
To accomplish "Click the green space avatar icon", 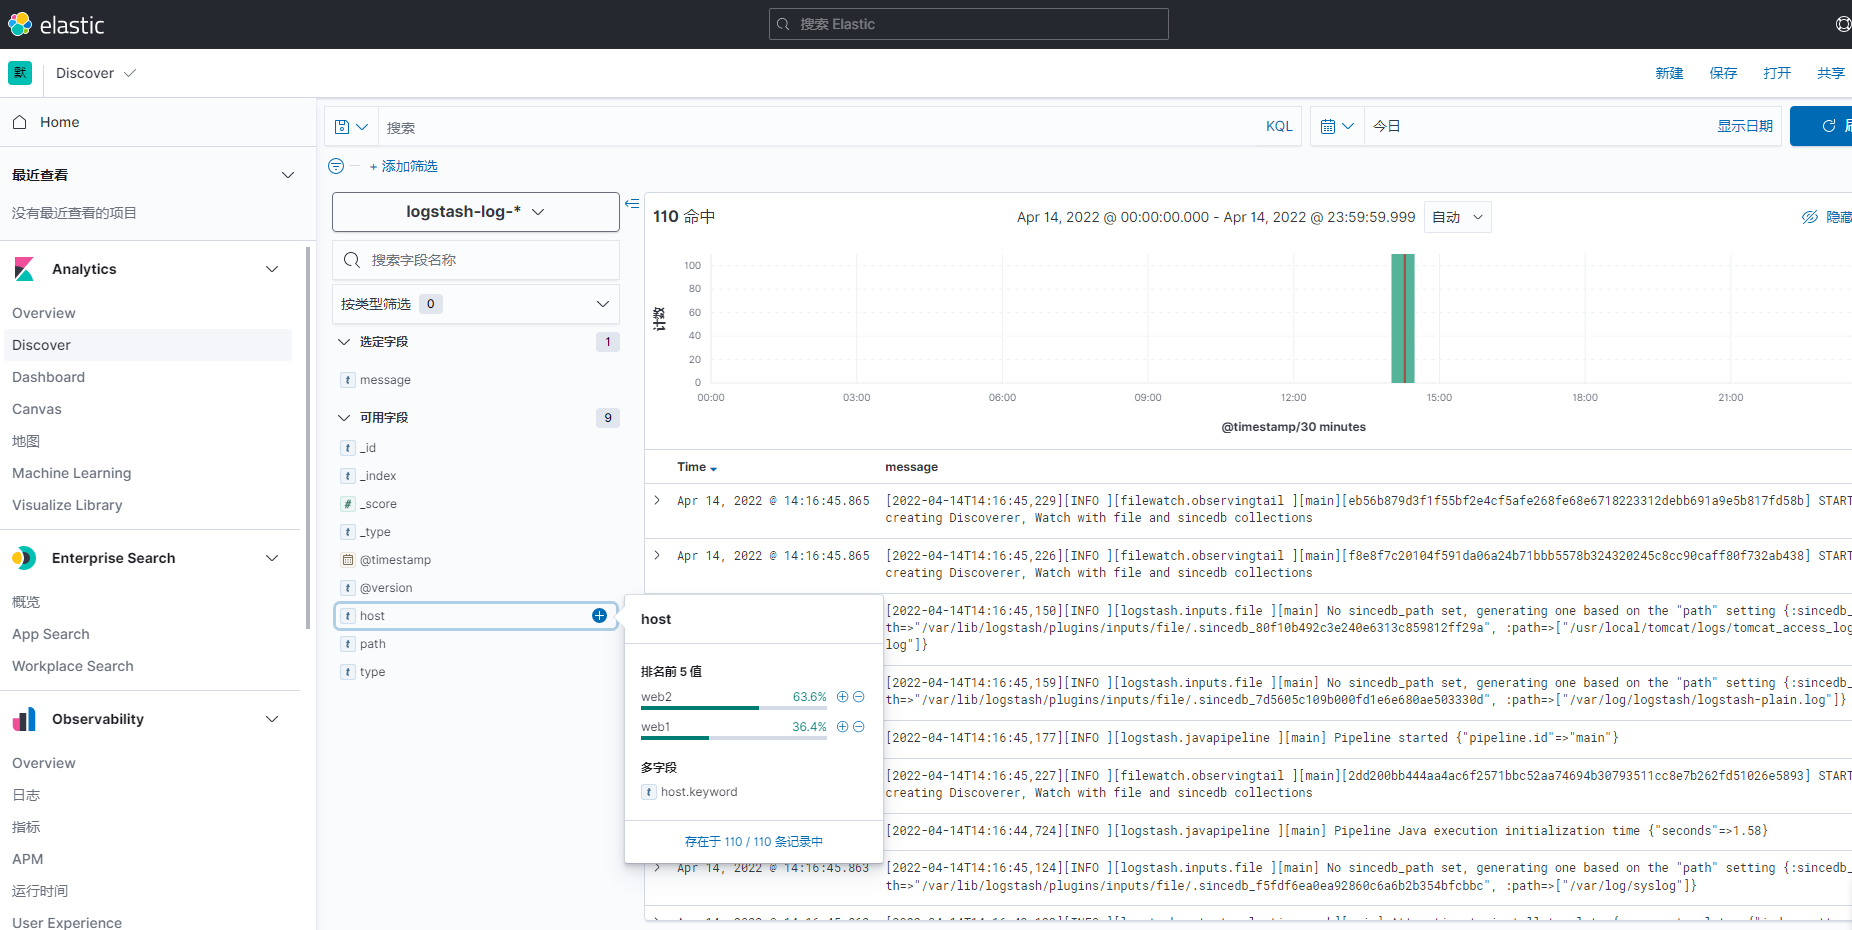I will click(20, 73).
